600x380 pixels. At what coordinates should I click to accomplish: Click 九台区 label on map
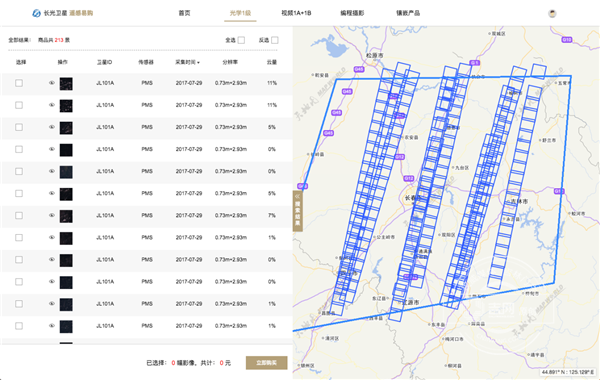click(462, 168)
